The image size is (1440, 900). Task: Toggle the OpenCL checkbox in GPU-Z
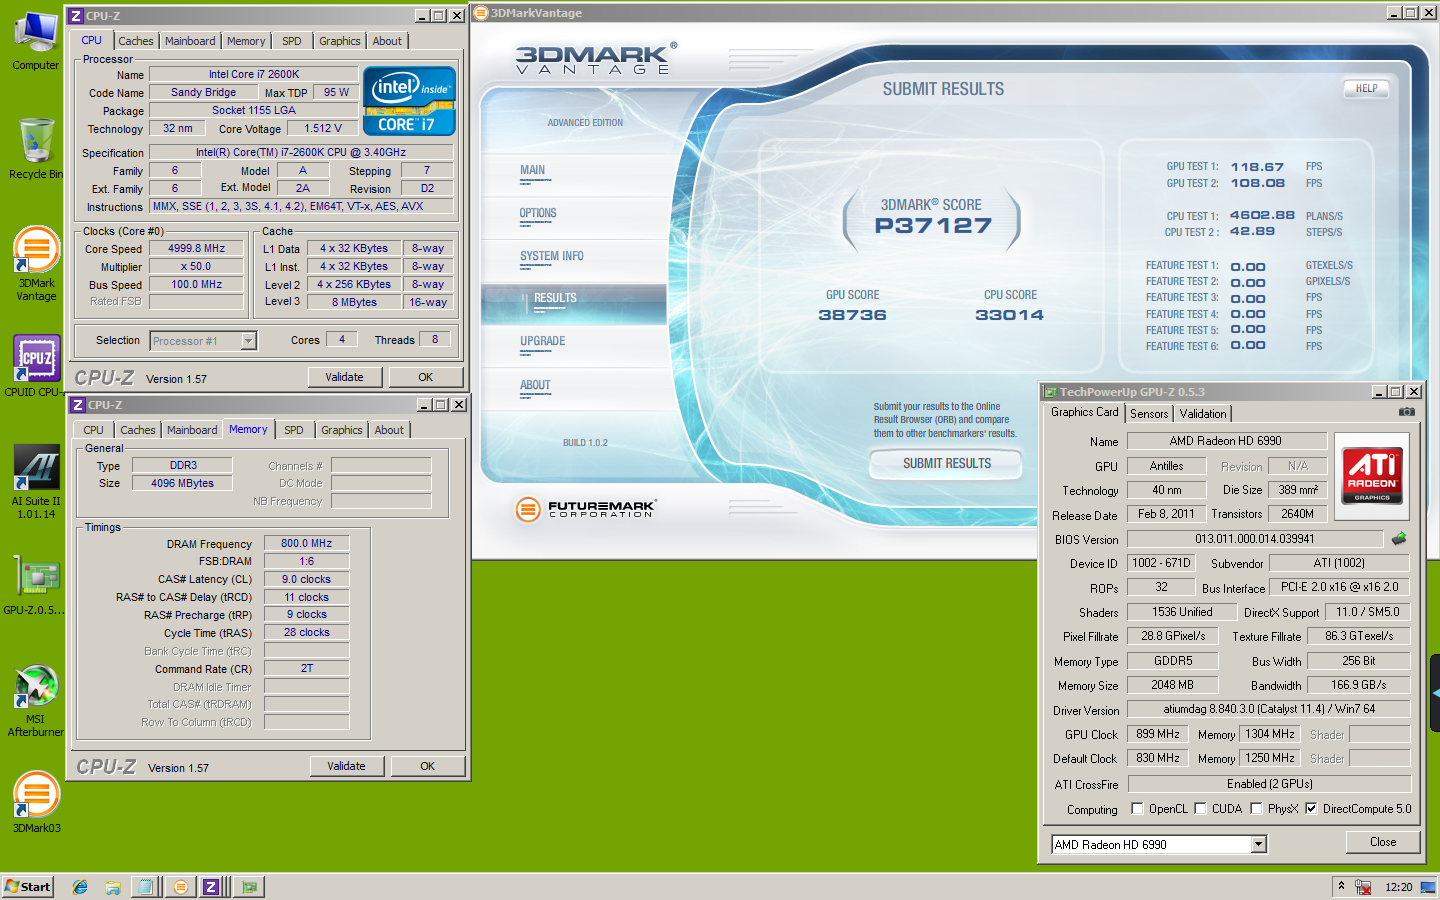coord(1137,809)
